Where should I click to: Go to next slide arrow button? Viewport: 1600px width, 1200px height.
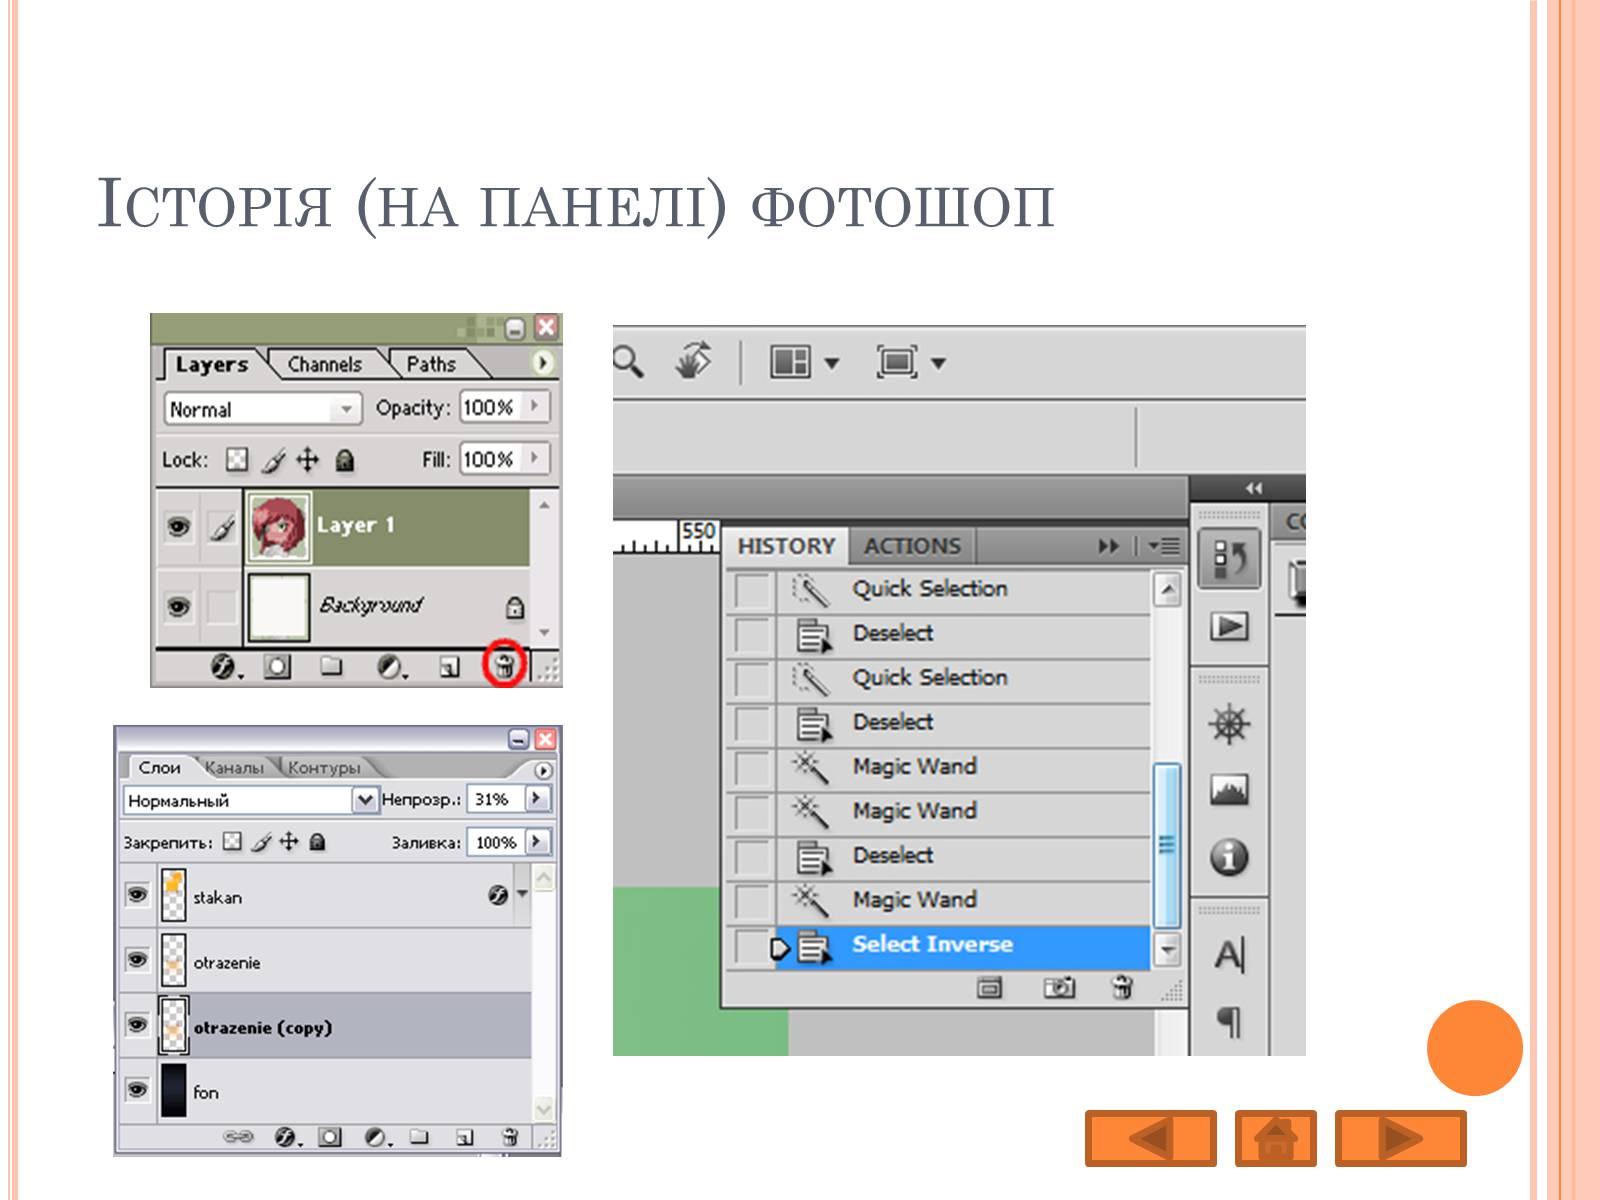(1400, 1138)
